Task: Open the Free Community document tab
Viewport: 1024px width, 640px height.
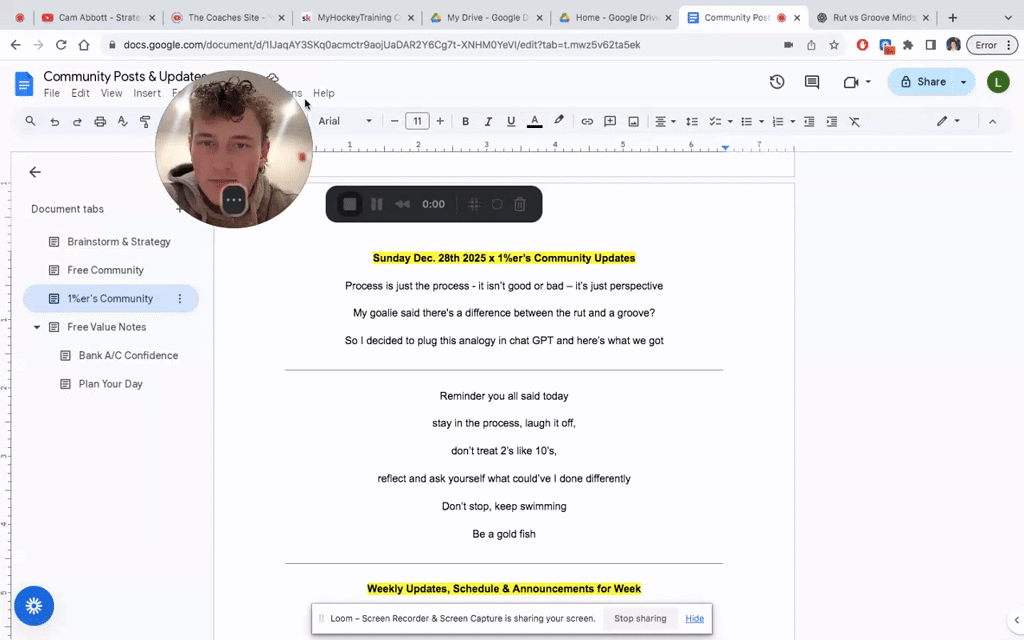Action: point(111,270)
